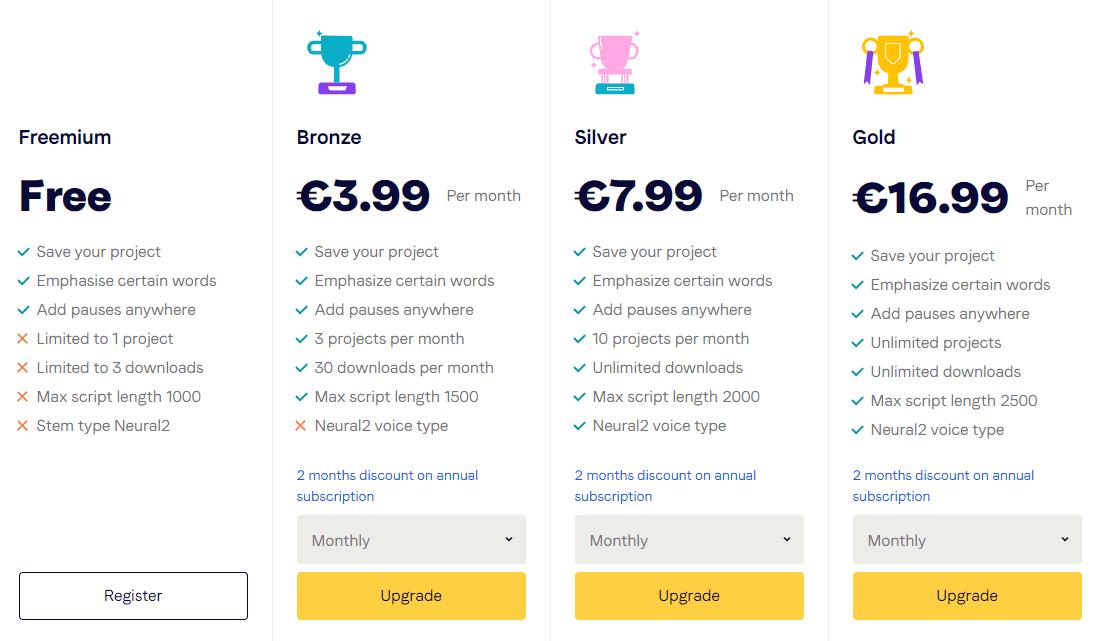Click the red X beside Bronze 'Neural2 voice type'
This screenshot has height=641, width=1101.
click(301, 425)
